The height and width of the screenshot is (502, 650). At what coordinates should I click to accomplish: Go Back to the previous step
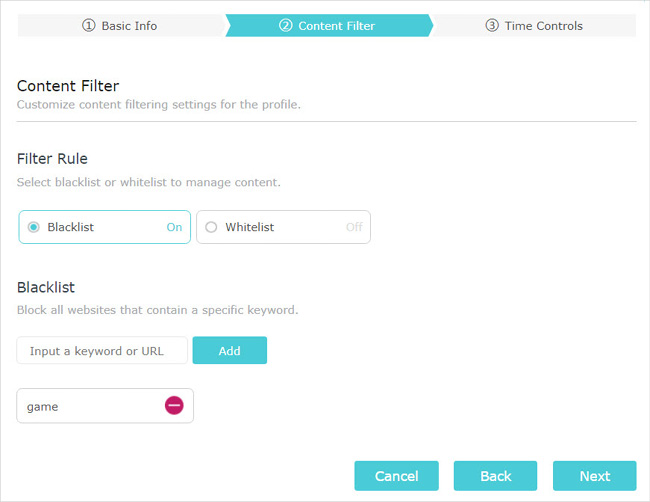pyautogui.click(x=495, y=476)
